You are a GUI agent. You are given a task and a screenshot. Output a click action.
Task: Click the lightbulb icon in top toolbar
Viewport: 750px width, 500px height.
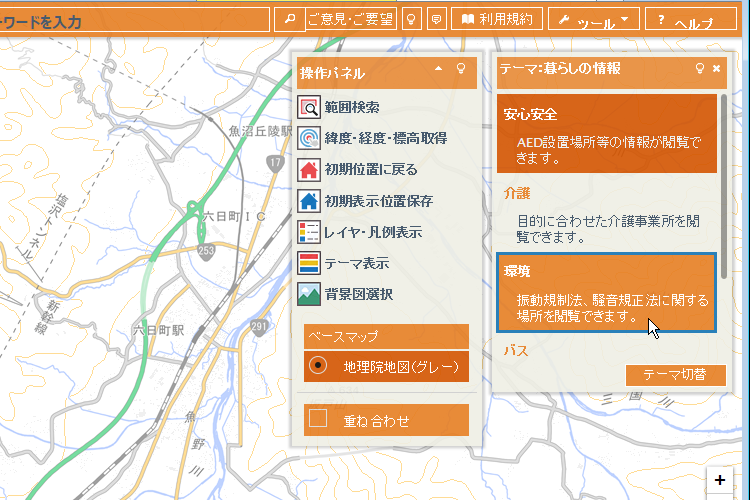[x=411, y=19]
